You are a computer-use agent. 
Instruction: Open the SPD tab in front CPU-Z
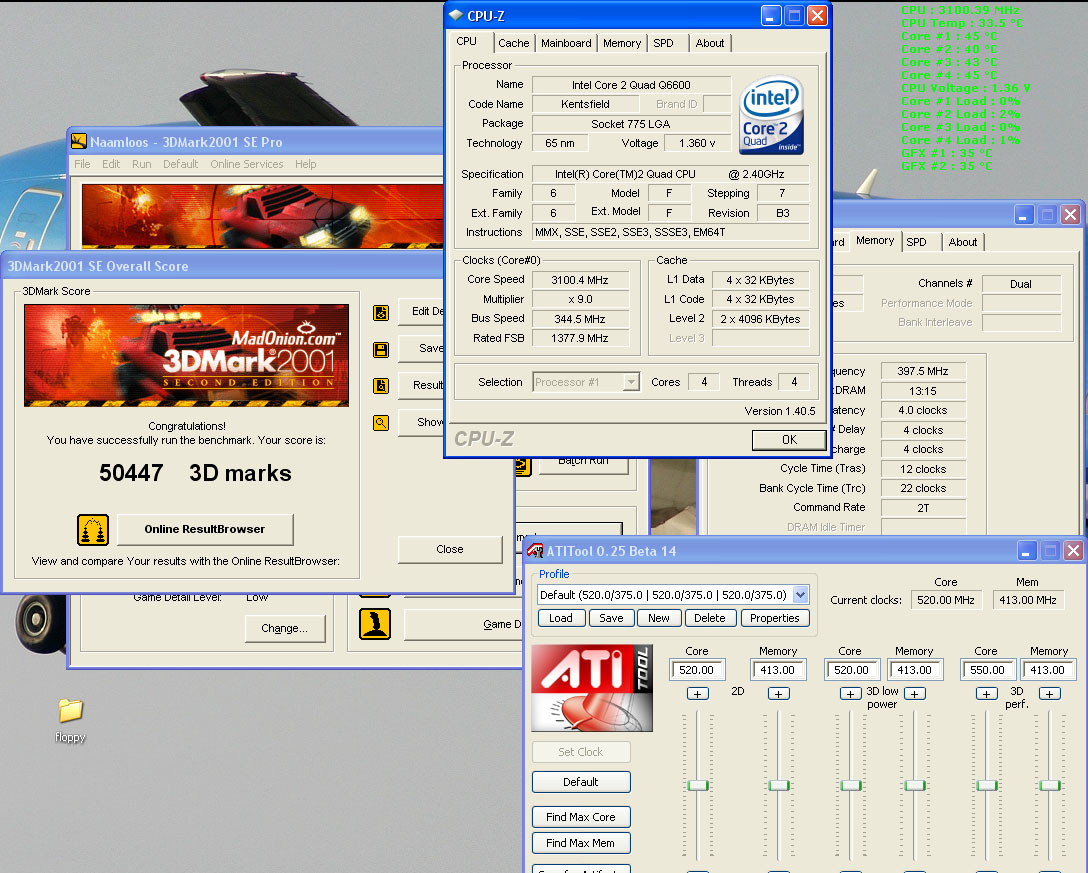(663, 43)
